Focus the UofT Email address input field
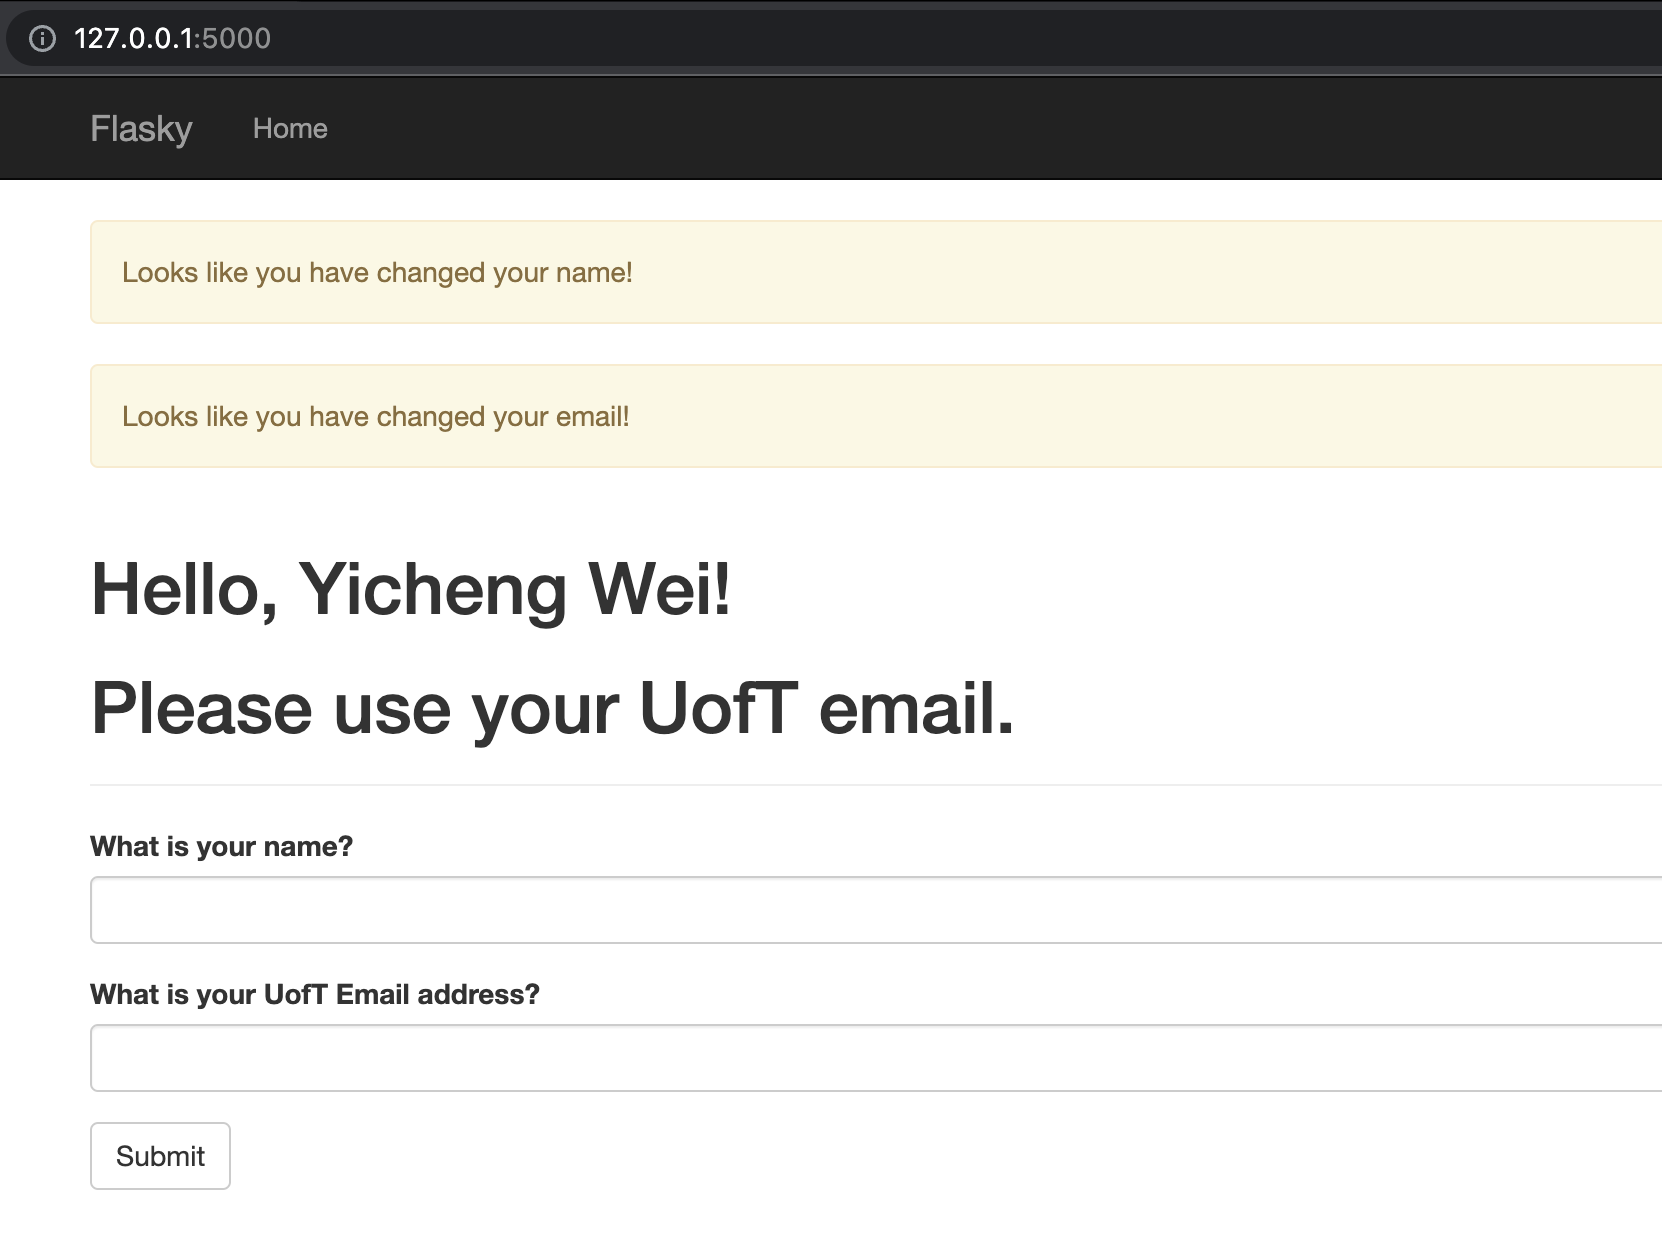This screenshot has width=1662, height=1252. click(x=876, y=1058)
